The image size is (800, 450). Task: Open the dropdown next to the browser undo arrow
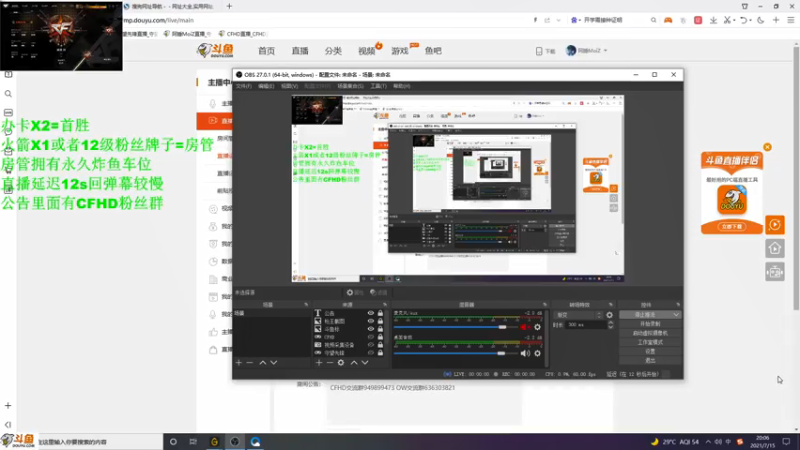751,20
